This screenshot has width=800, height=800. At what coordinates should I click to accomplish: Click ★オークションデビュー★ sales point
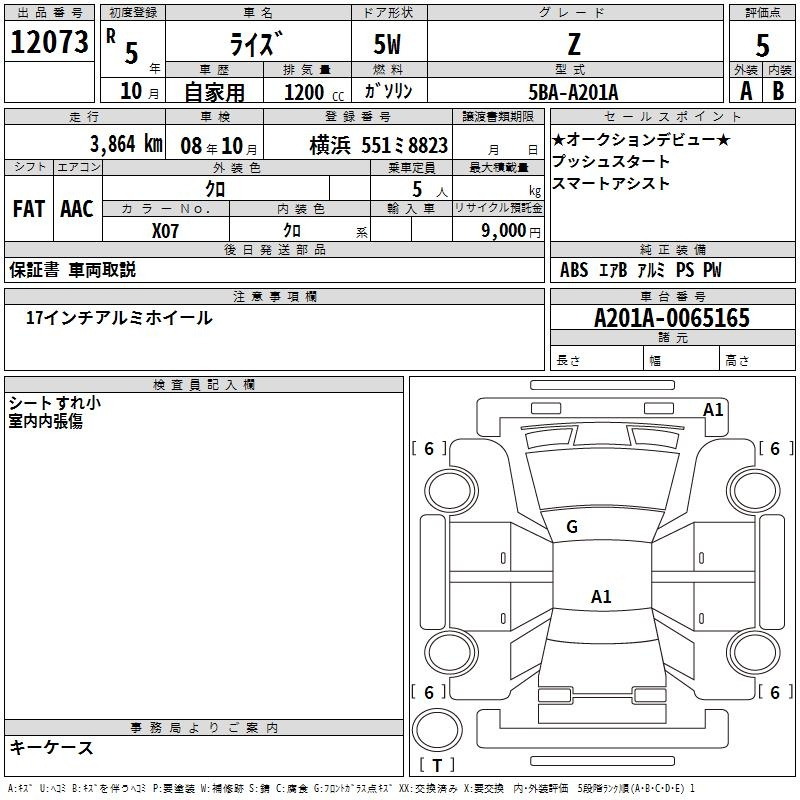pos(641,140)
